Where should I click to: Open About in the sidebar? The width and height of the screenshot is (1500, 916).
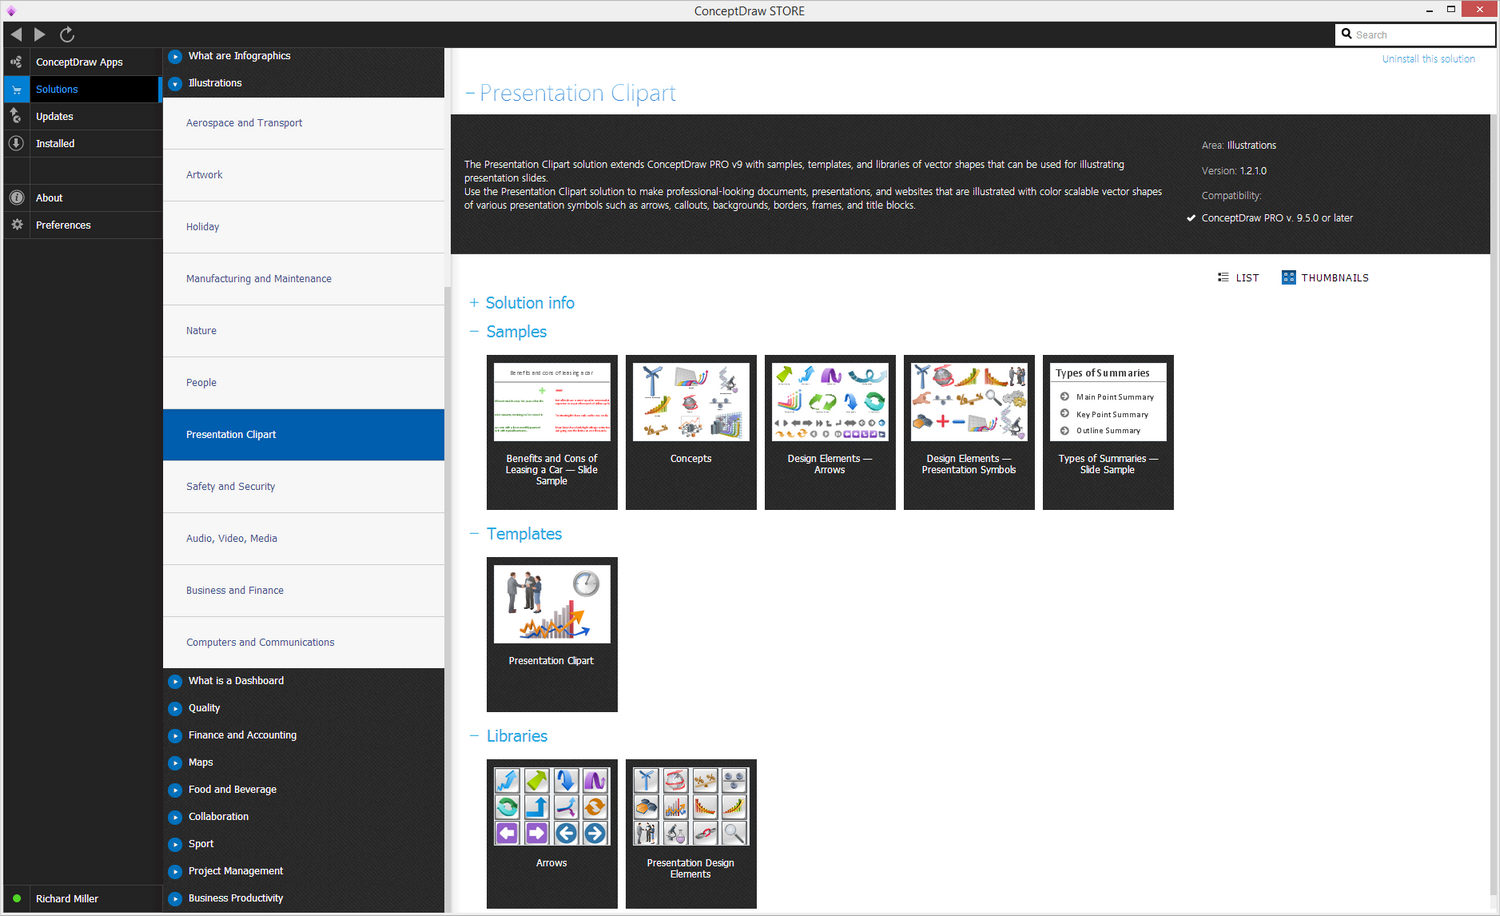(49, 198)
